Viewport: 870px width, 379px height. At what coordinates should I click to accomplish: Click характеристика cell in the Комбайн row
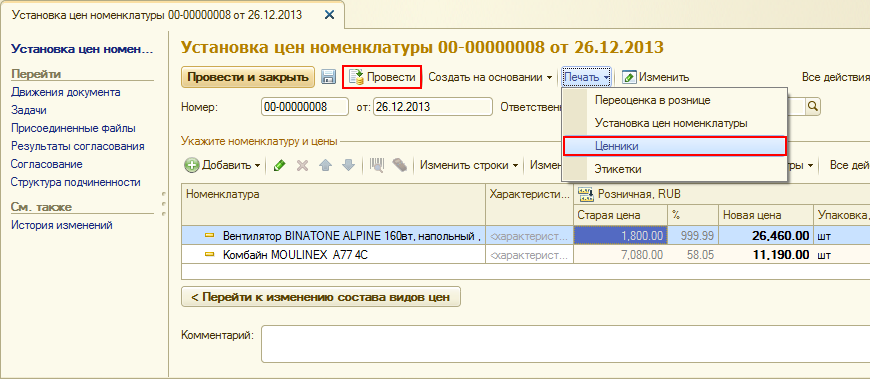[x=529, y=255]
